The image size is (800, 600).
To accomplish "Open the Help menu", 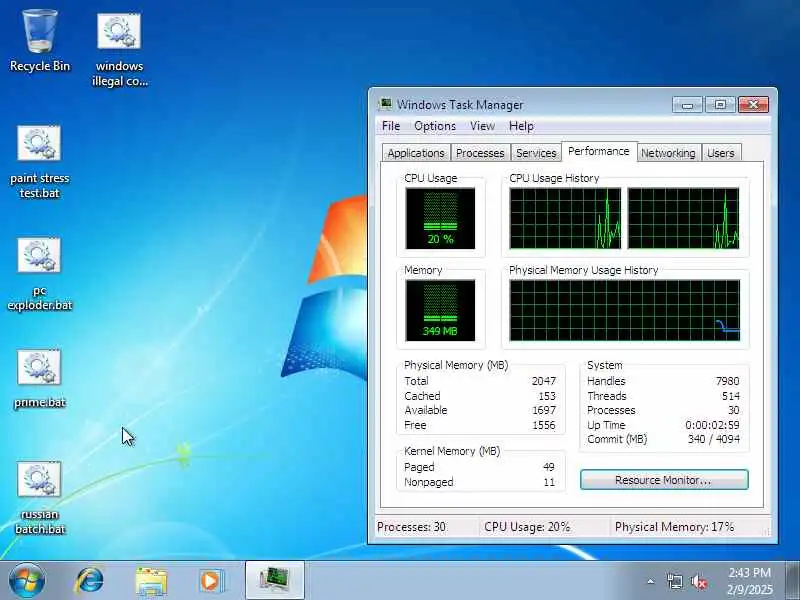I will tap(521, 126).
